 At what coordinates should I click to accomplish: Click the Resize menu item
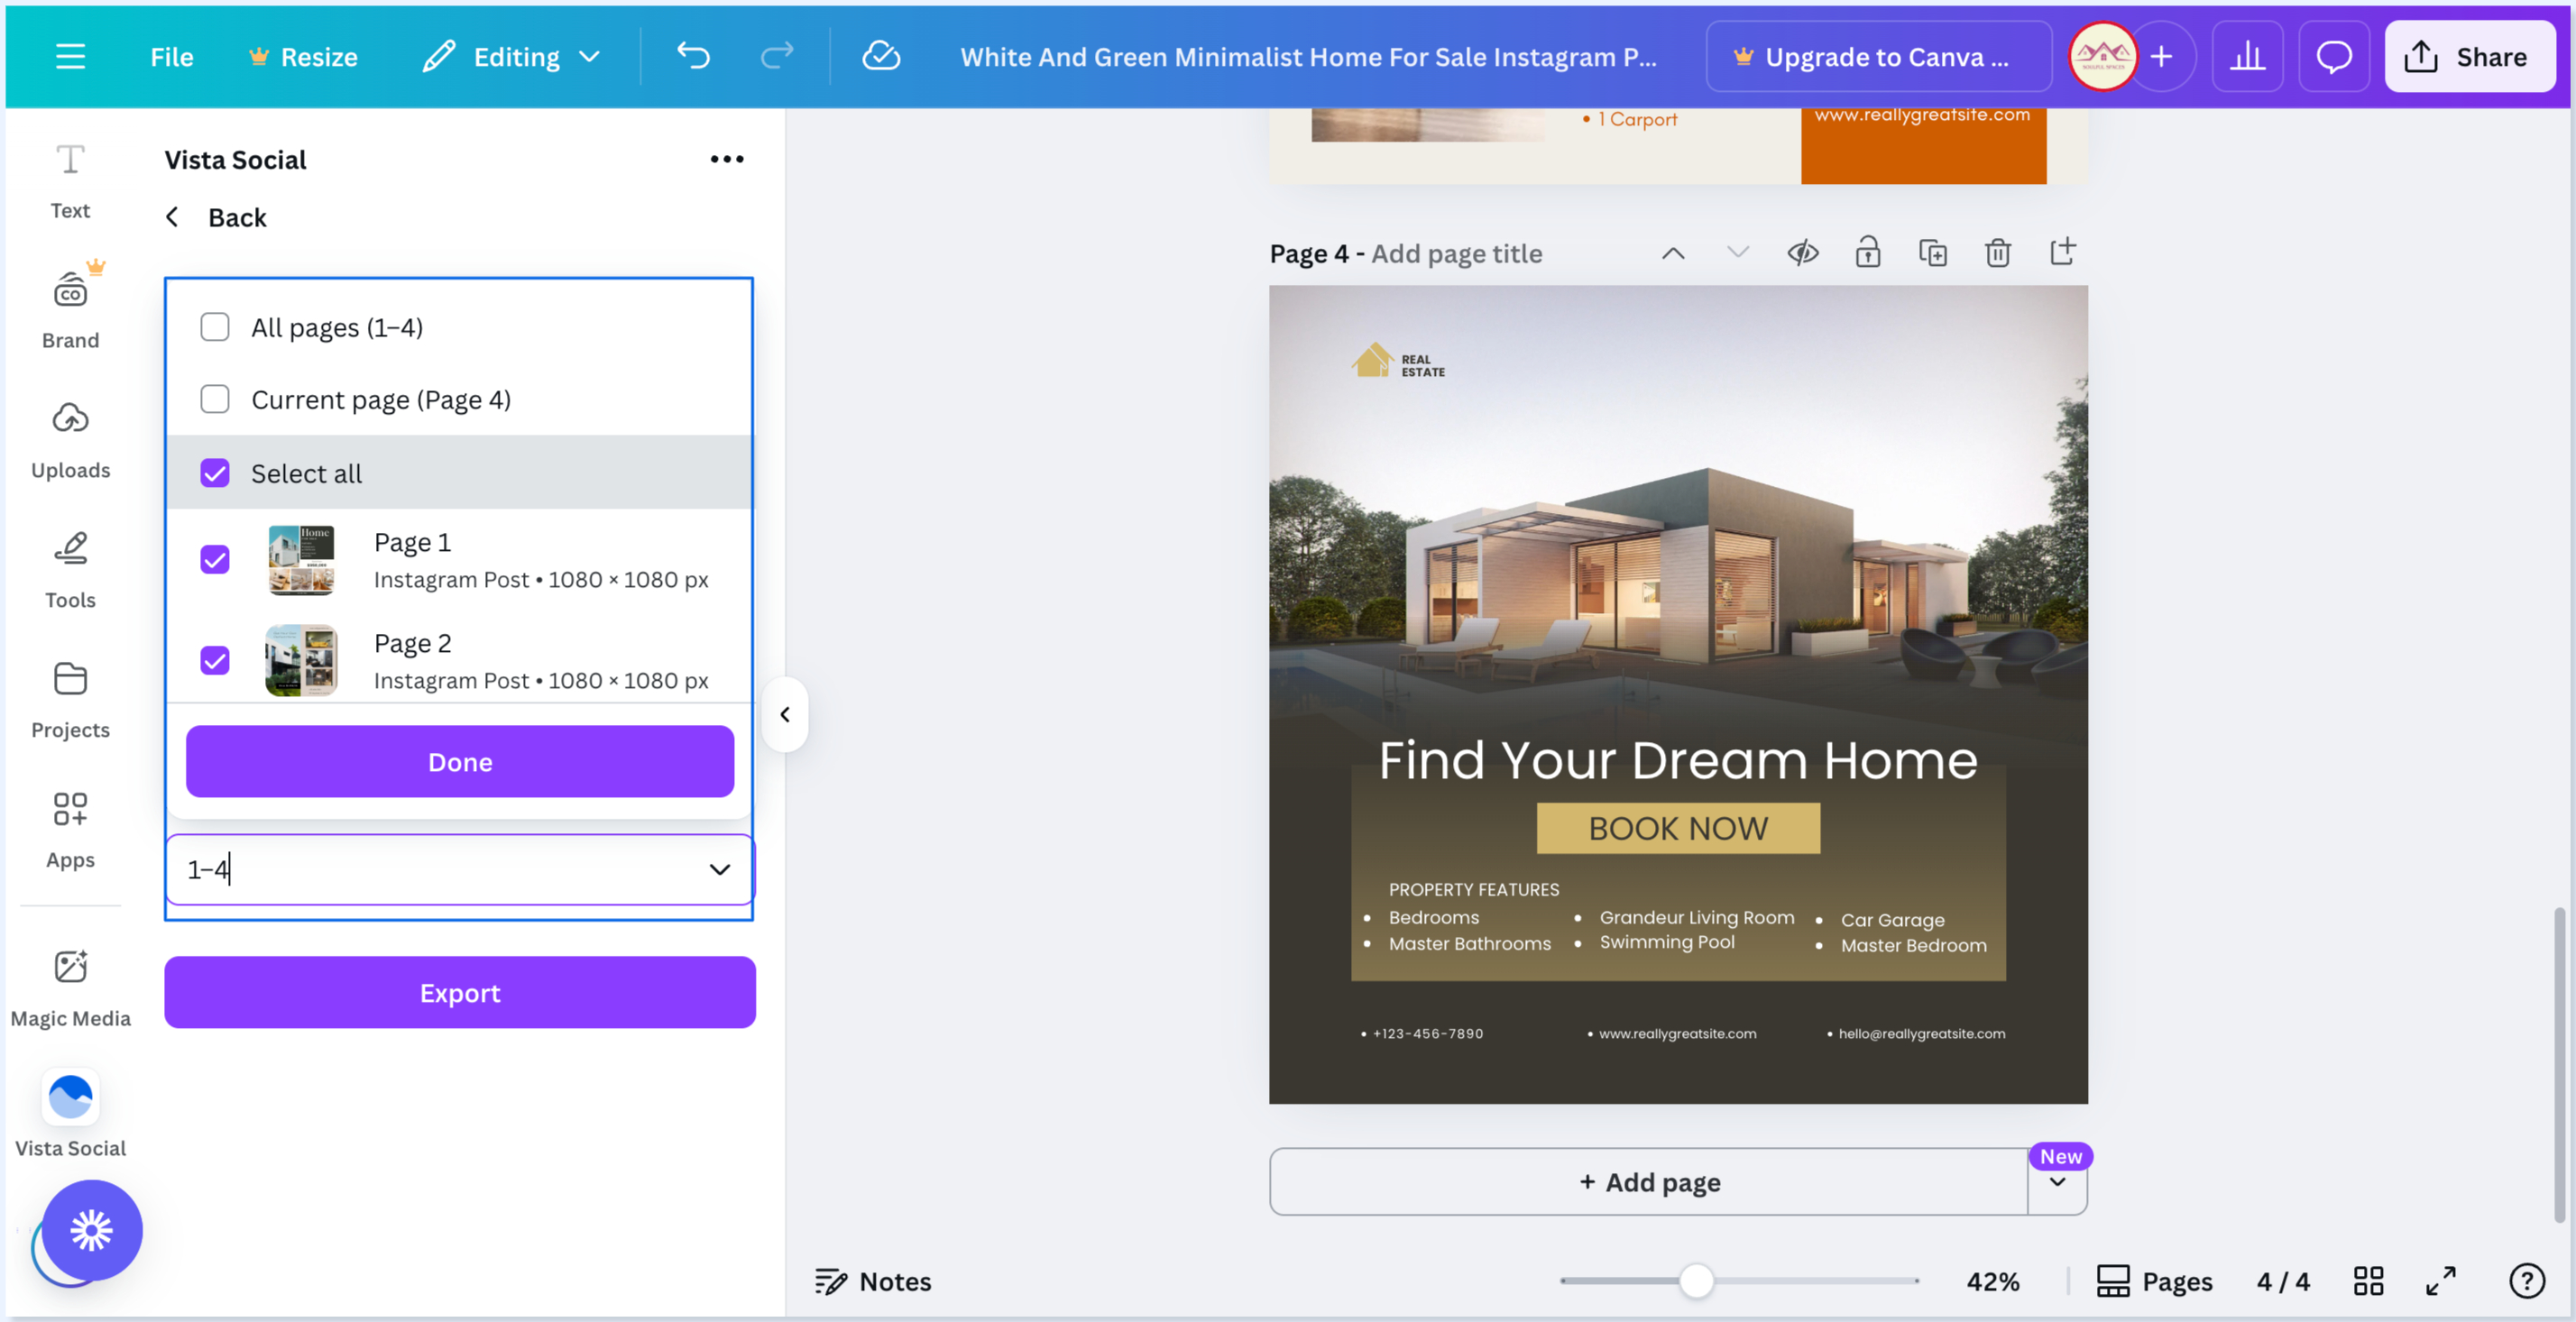point(303,56)
